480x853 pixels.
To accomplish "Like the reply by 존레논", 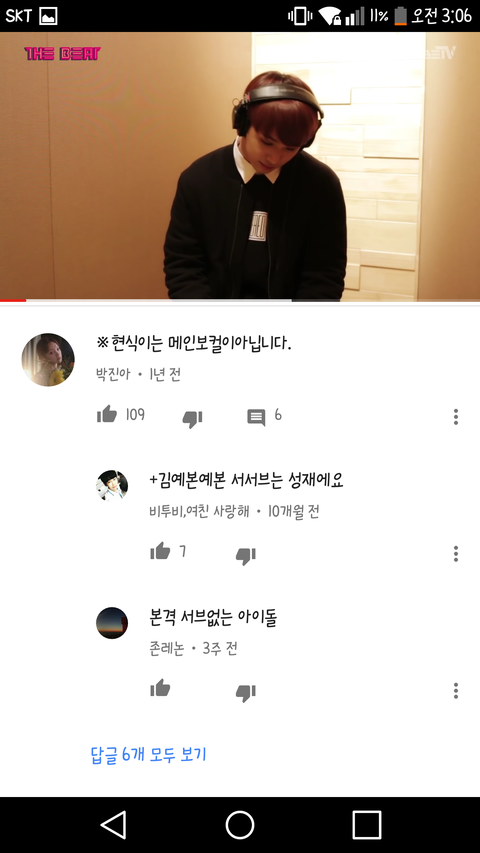I will point(160,688).
